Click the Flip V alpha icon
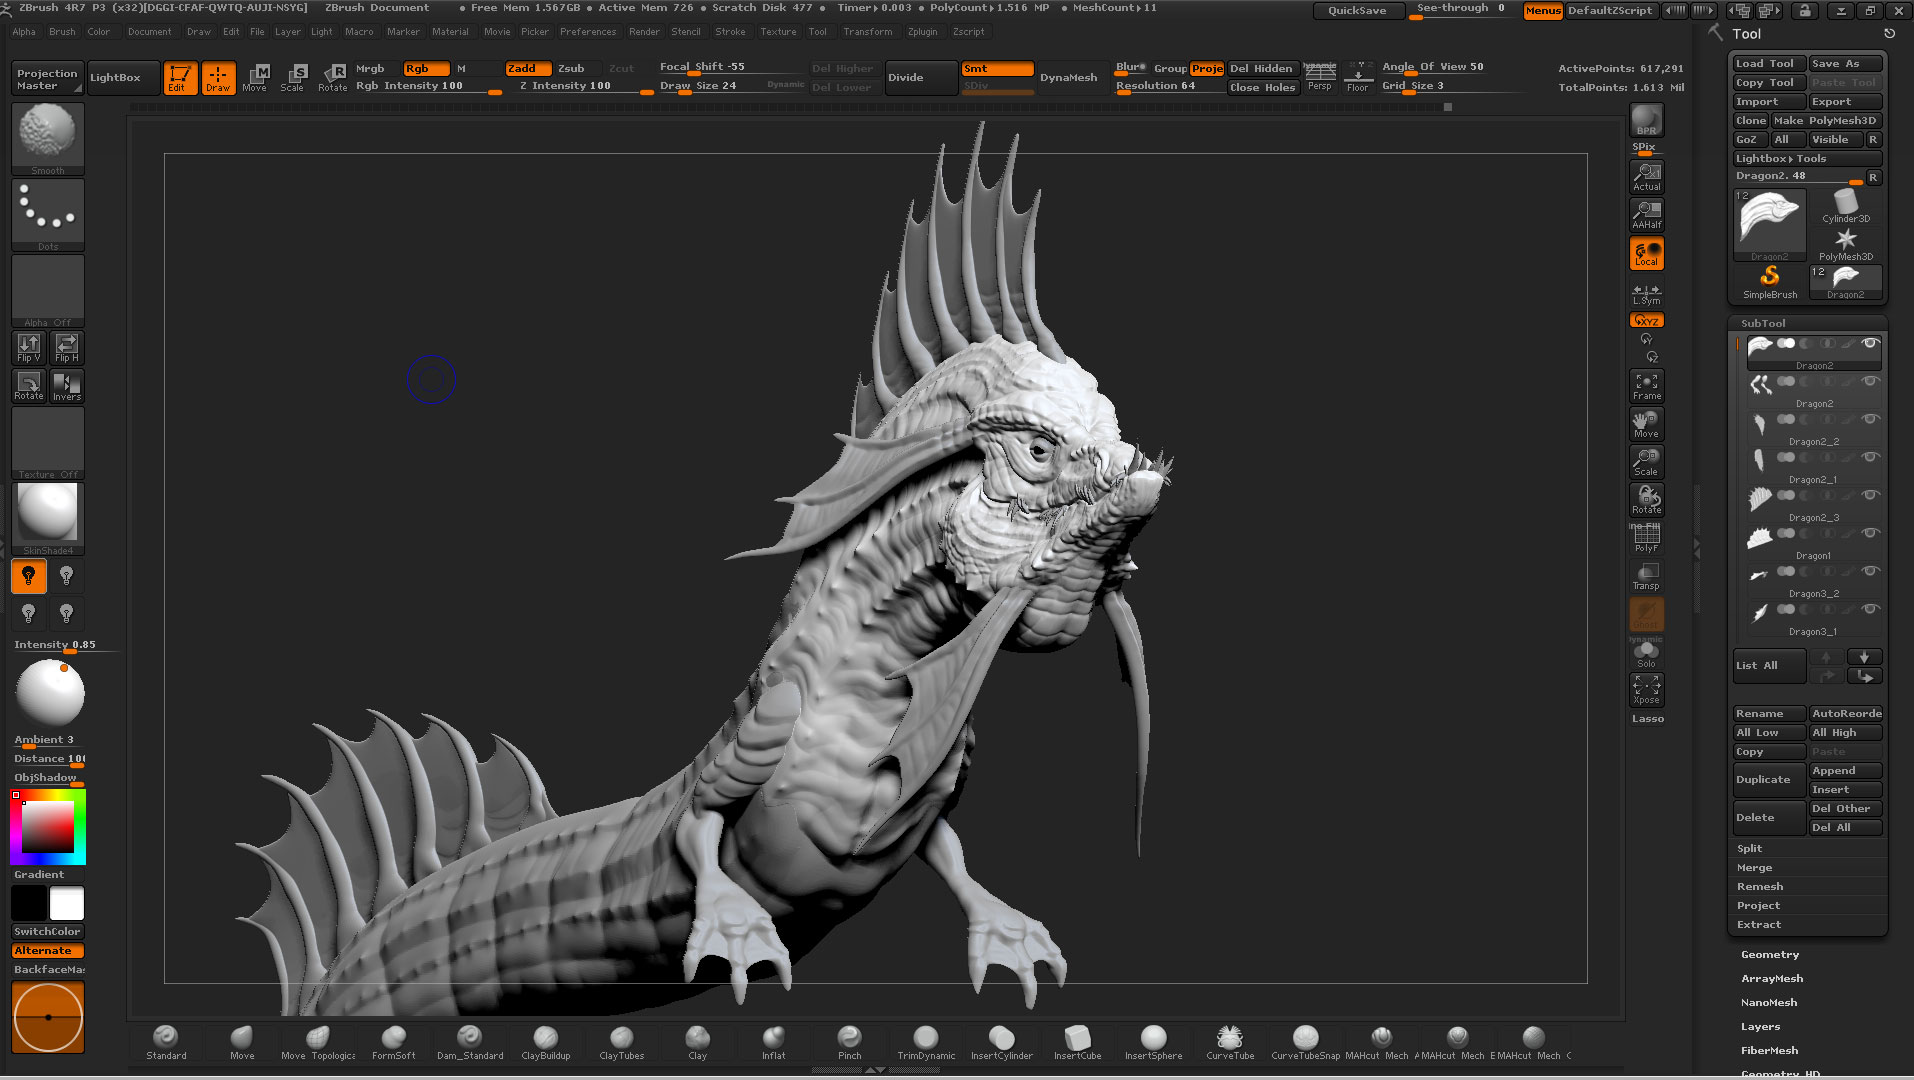Viewport: 1914px width, 1080px height. coord(29,347)
